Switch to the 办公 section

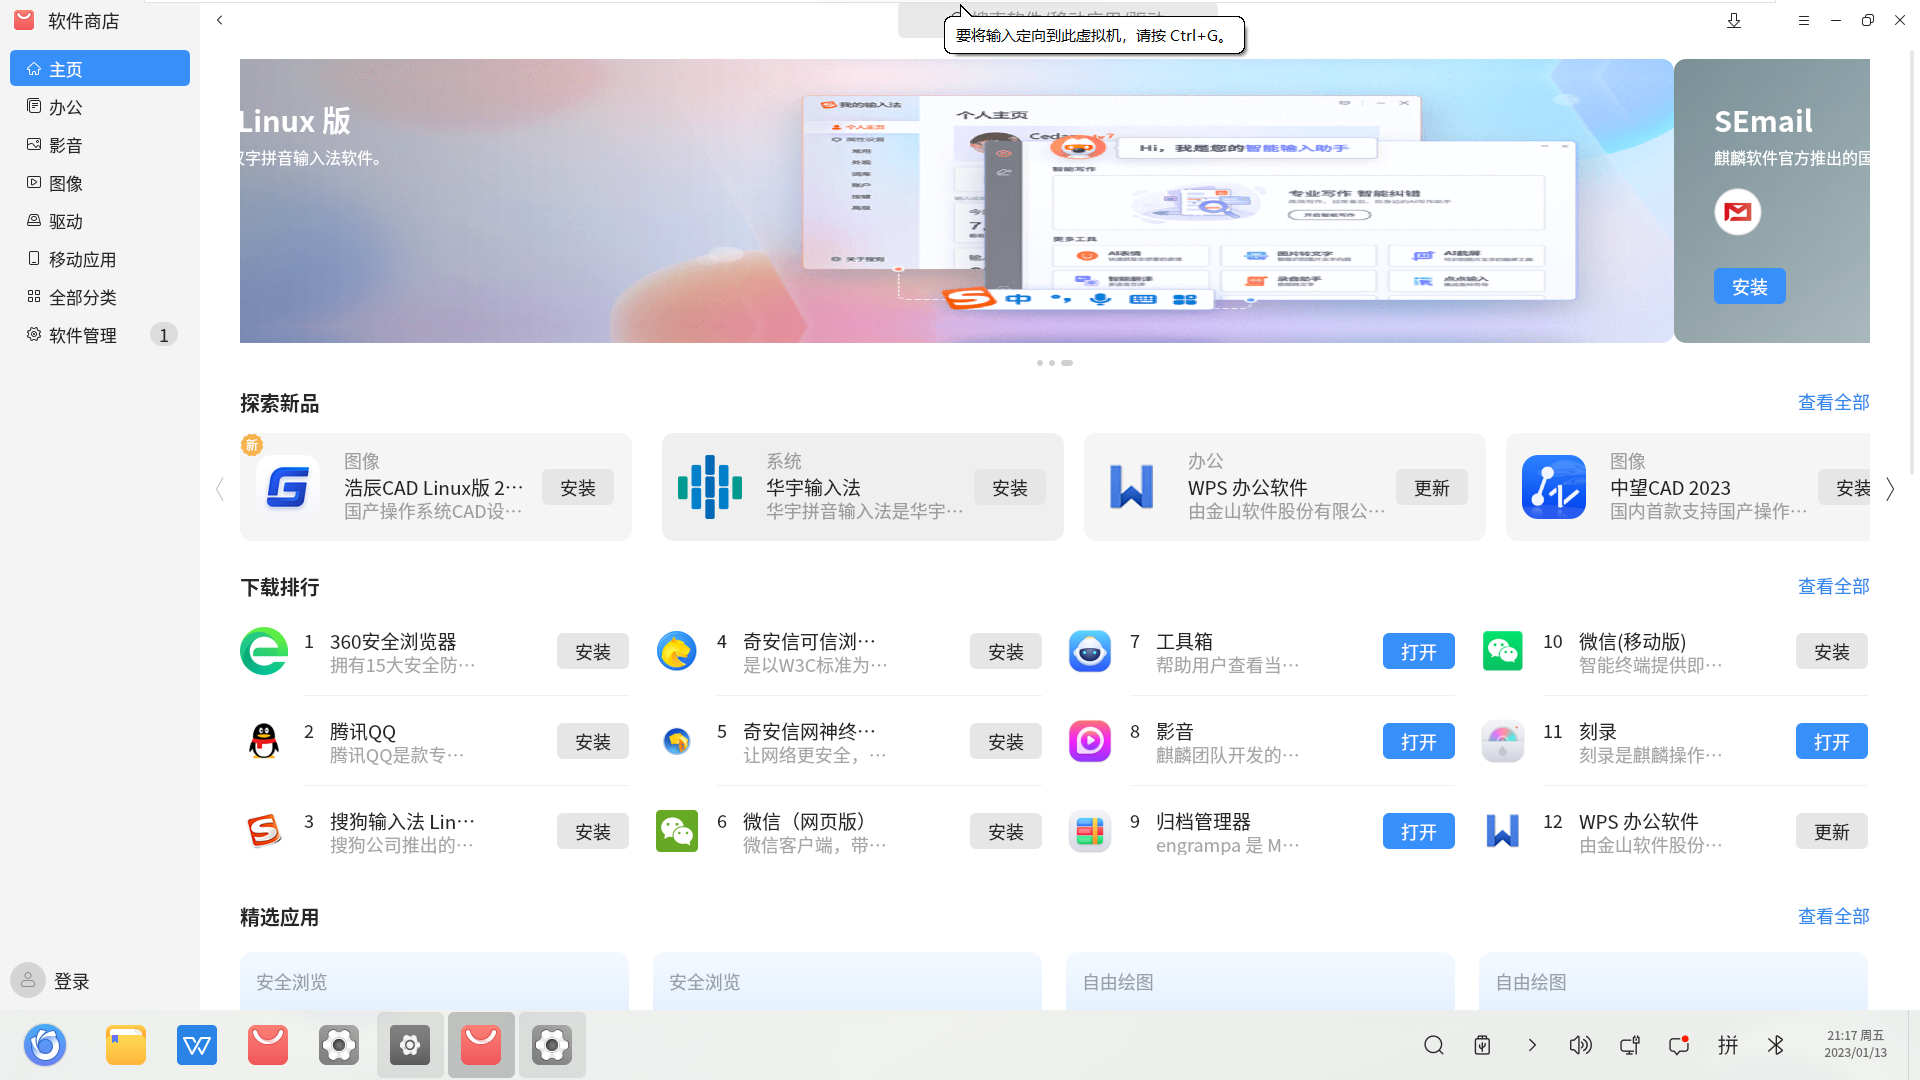67,107
